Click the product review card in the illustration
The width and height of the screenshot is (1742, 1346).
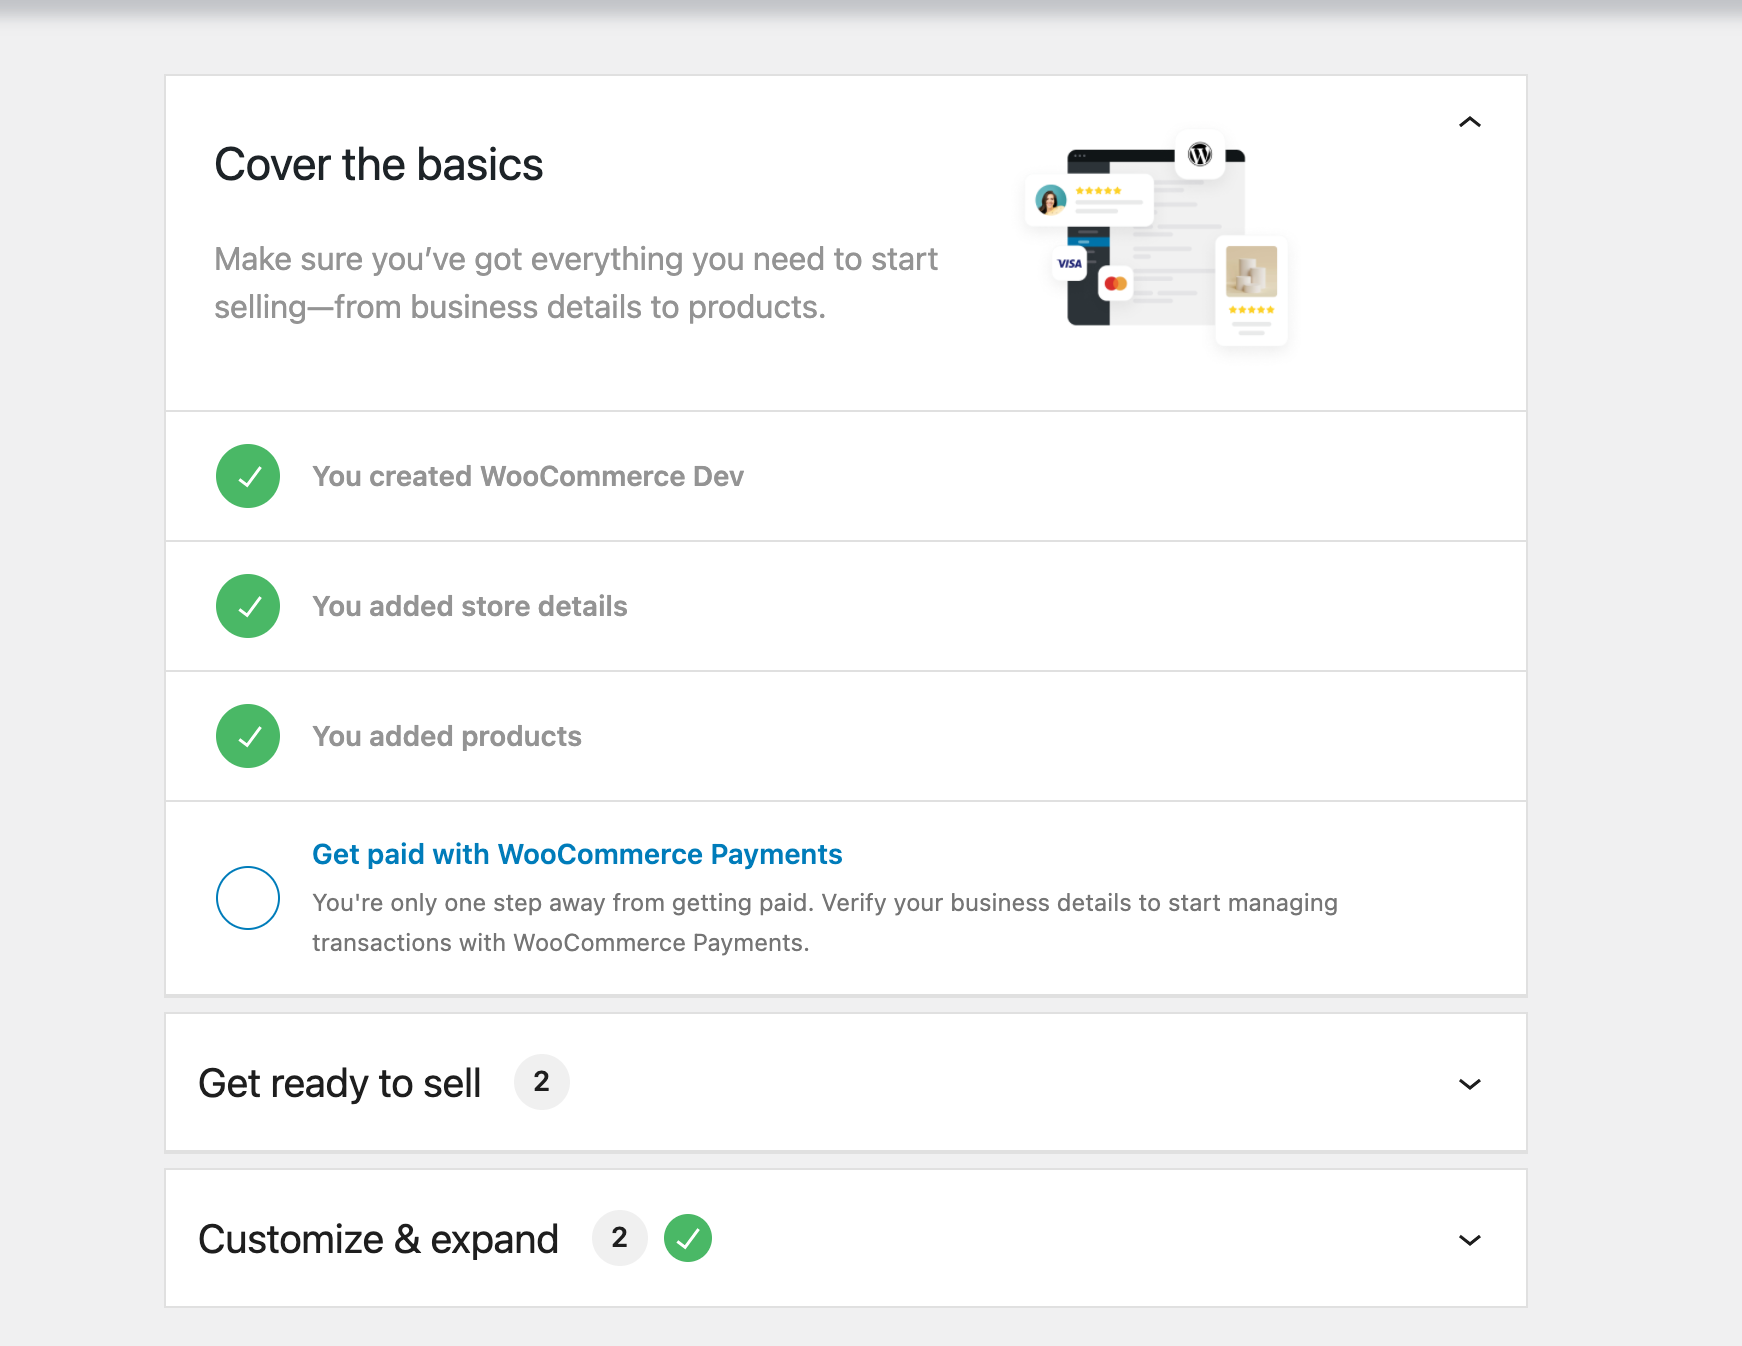[x=1251, y=290]
